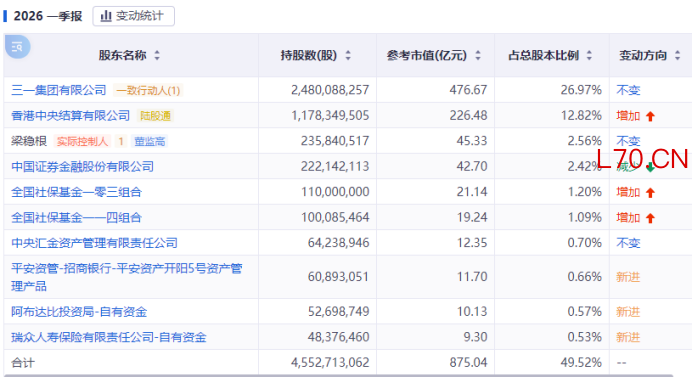Screen dimensions: 692x377
Task: Open 阿布达比投资局-自有资金 link
Action: (79, 312)
